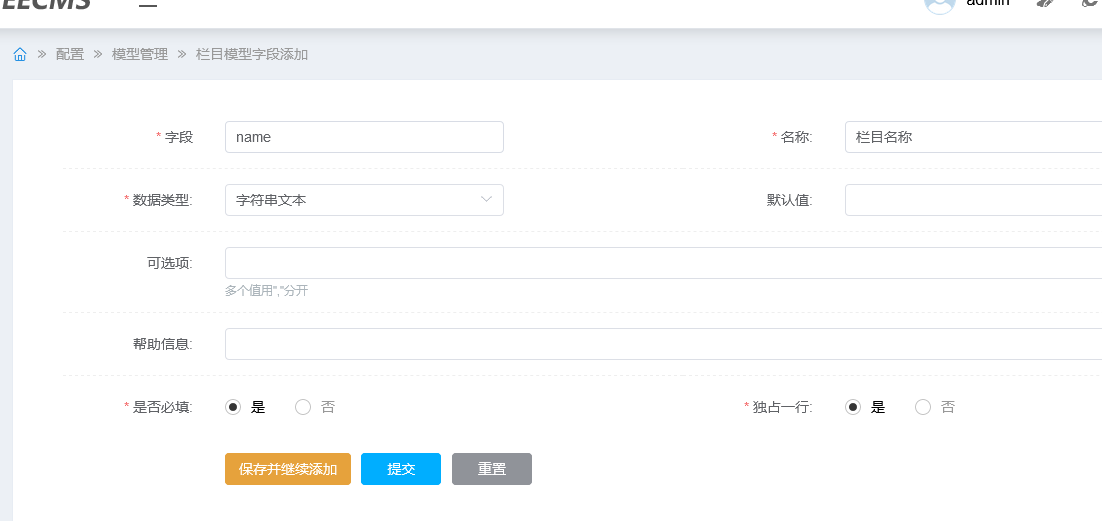Choose 是 for 独占一行

pyautogui.click(x=853, y=407)
